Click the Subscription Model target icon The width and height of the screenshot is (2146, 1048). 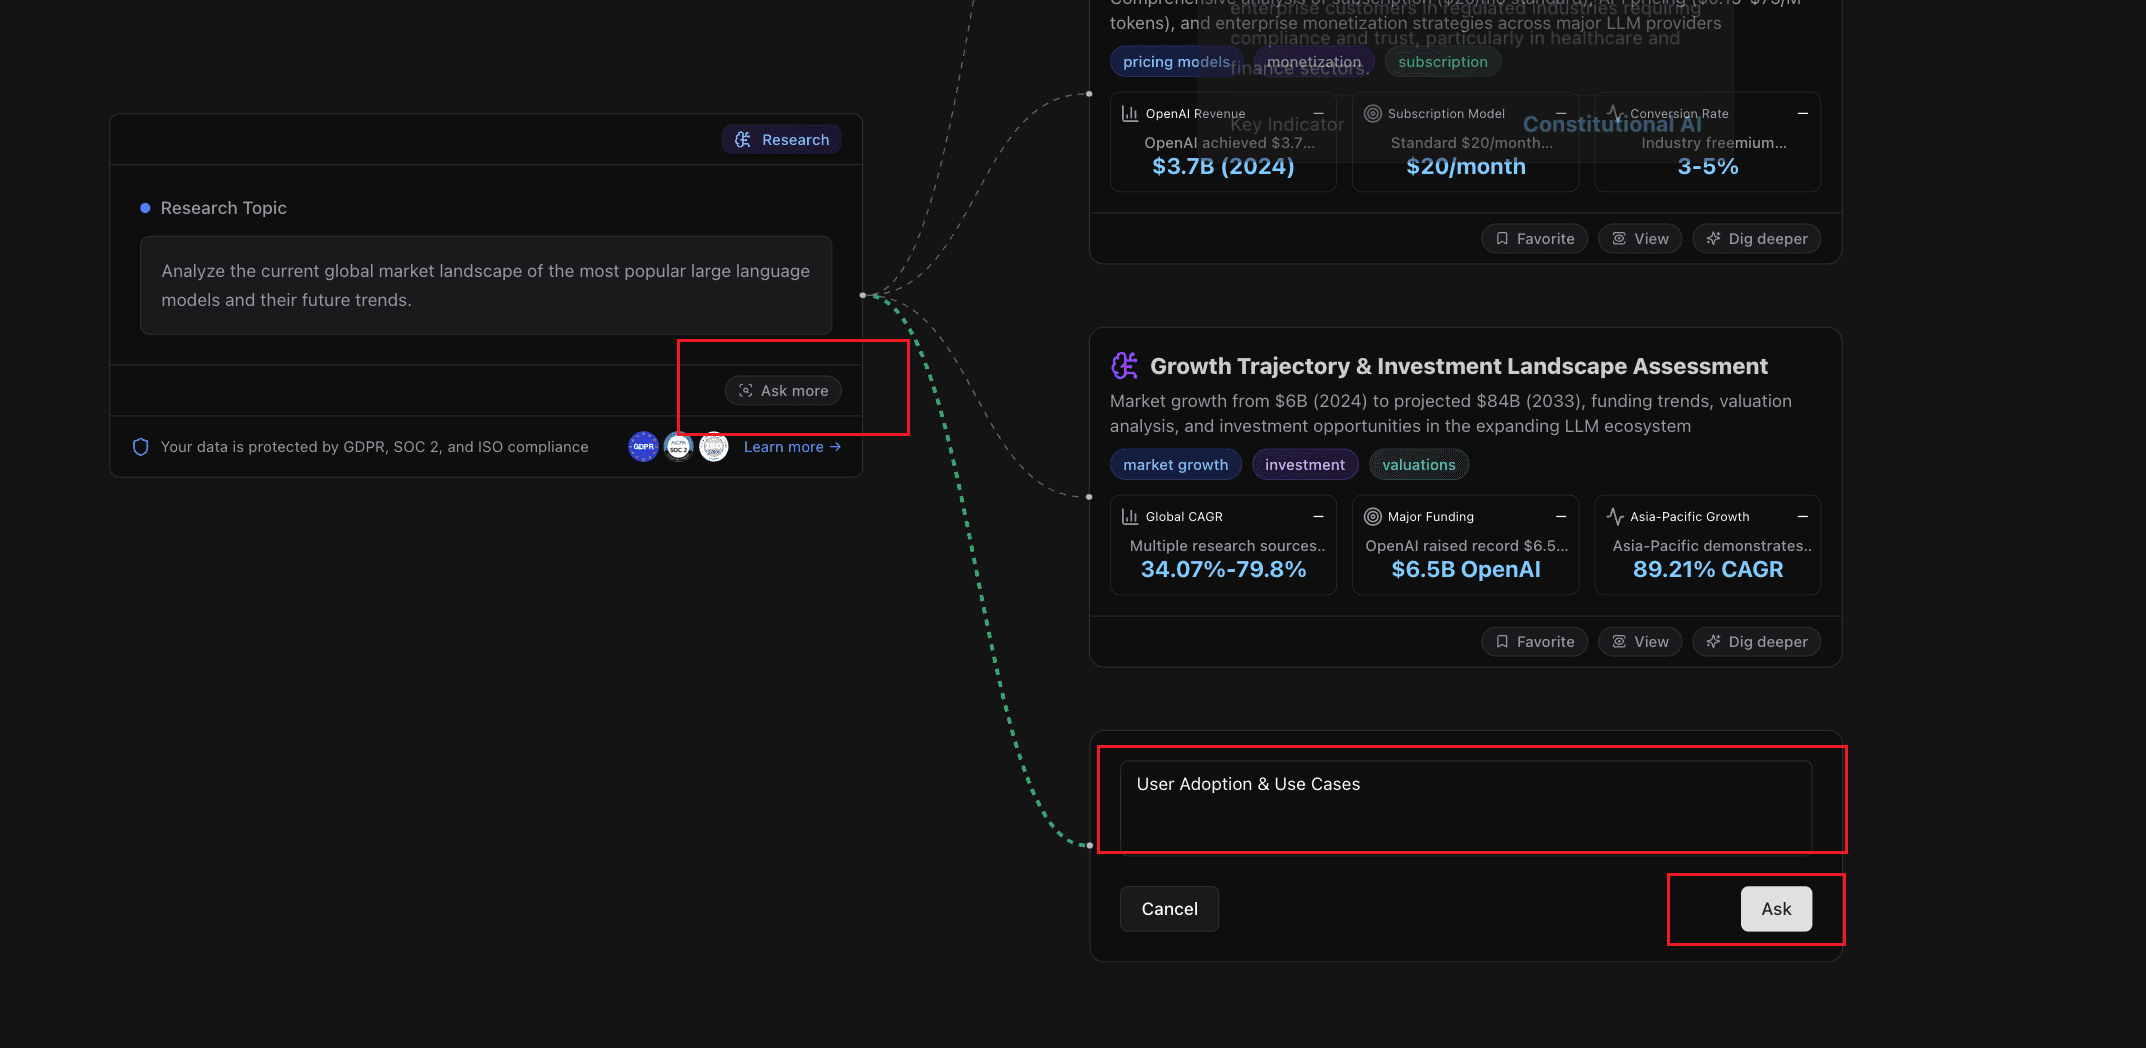click(1373, 114)
